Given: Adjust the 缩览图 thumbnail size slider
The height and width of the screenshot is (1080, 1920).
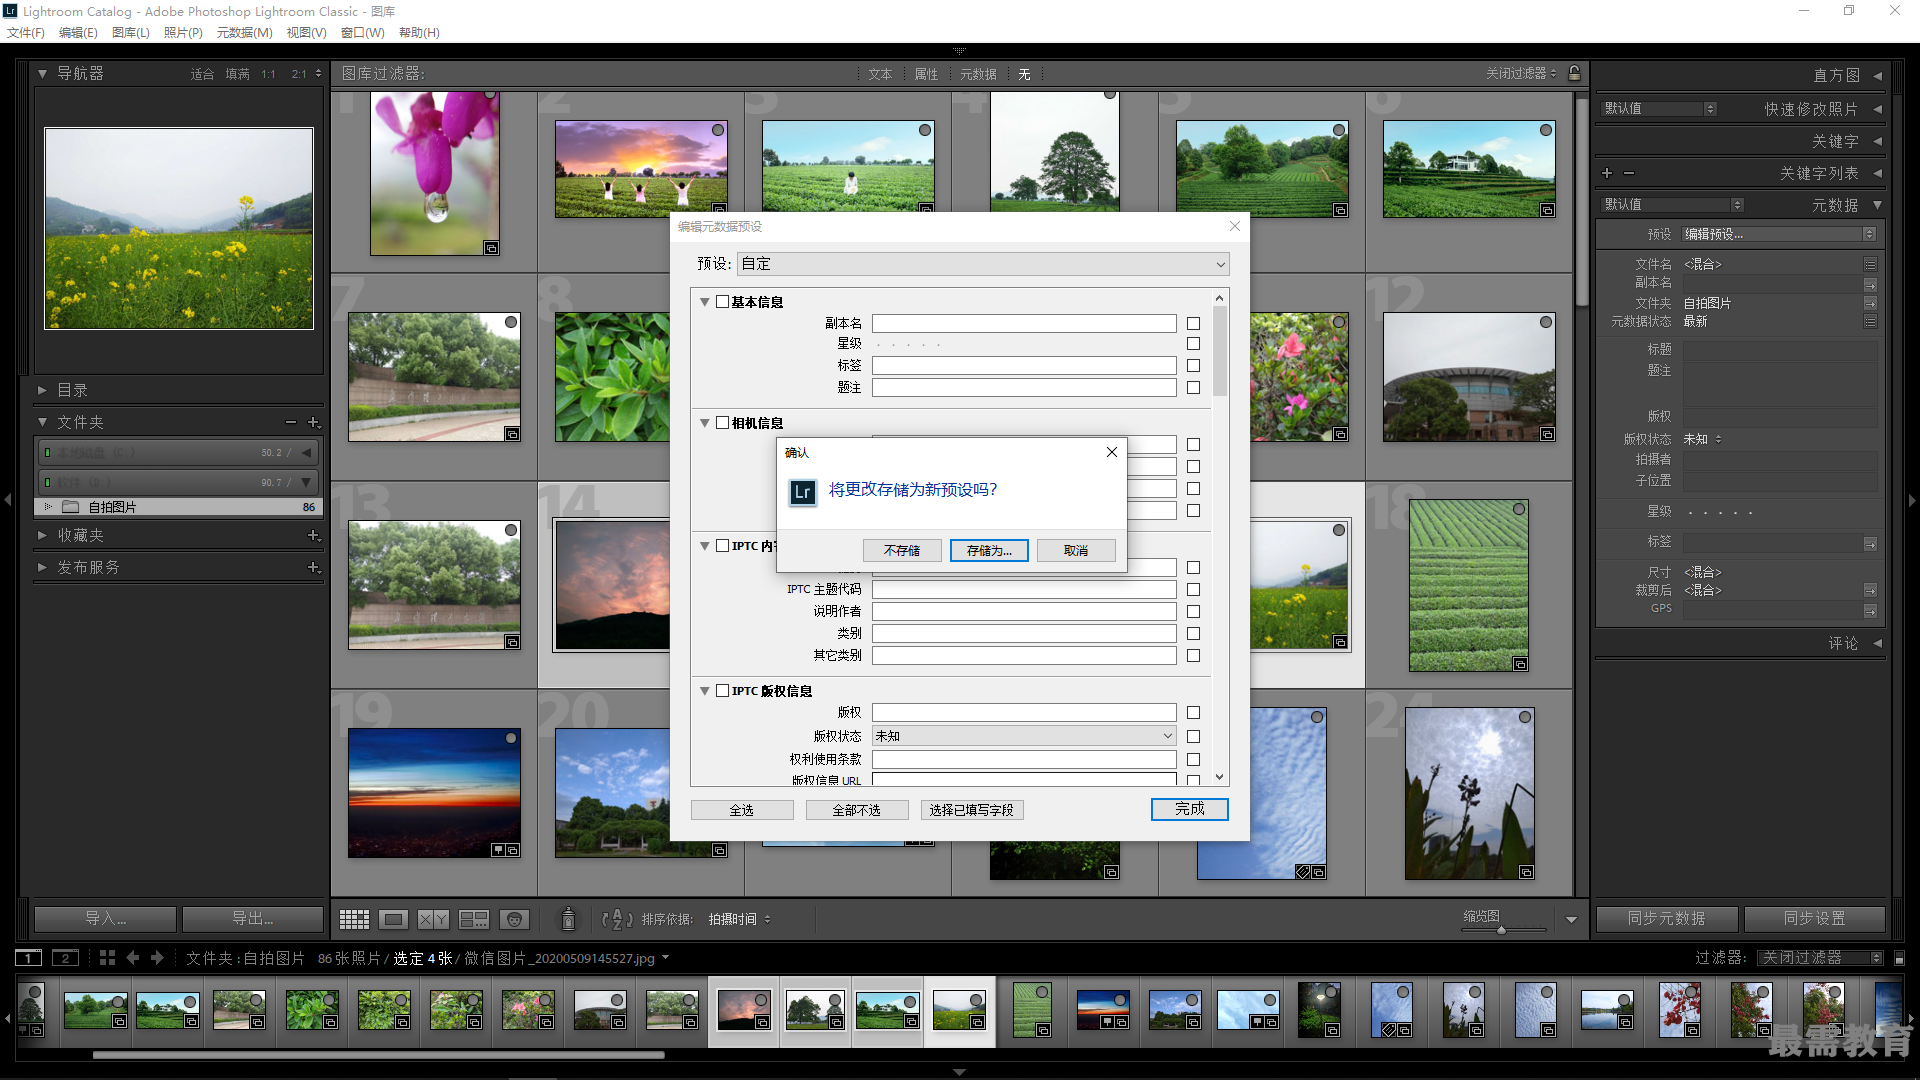Looking at the screenshot, I should pyautogui.click(x=1503, y=930).
